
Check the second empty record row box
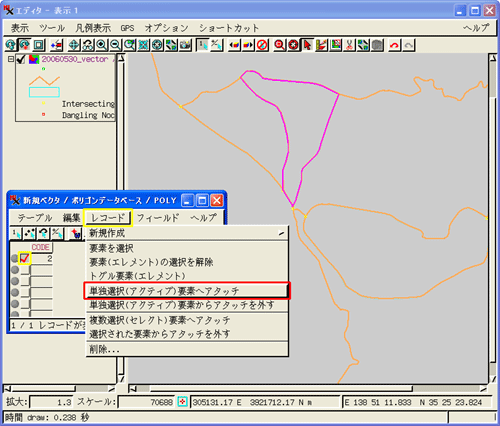pyautogui.click(x=25, y=281)
